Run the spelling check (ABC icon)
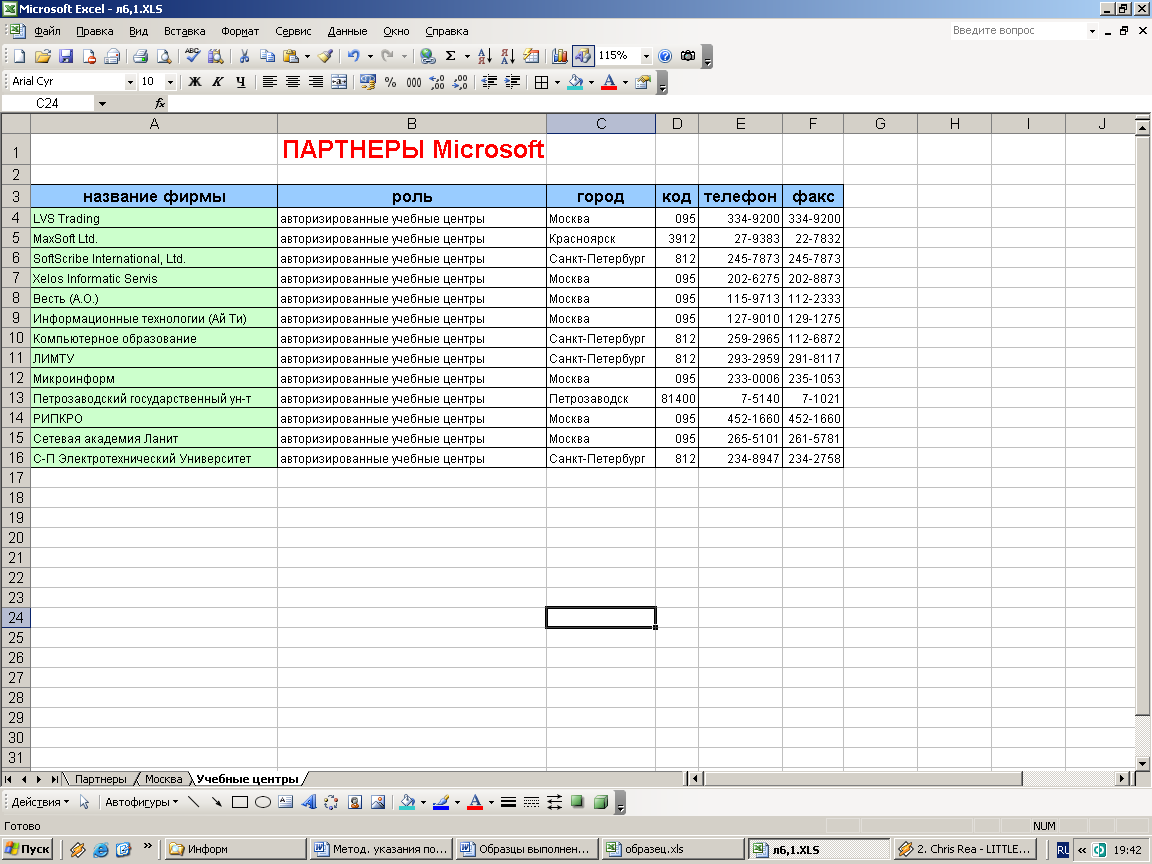This screenshot has height=864, width=1152. coord(192,56)
